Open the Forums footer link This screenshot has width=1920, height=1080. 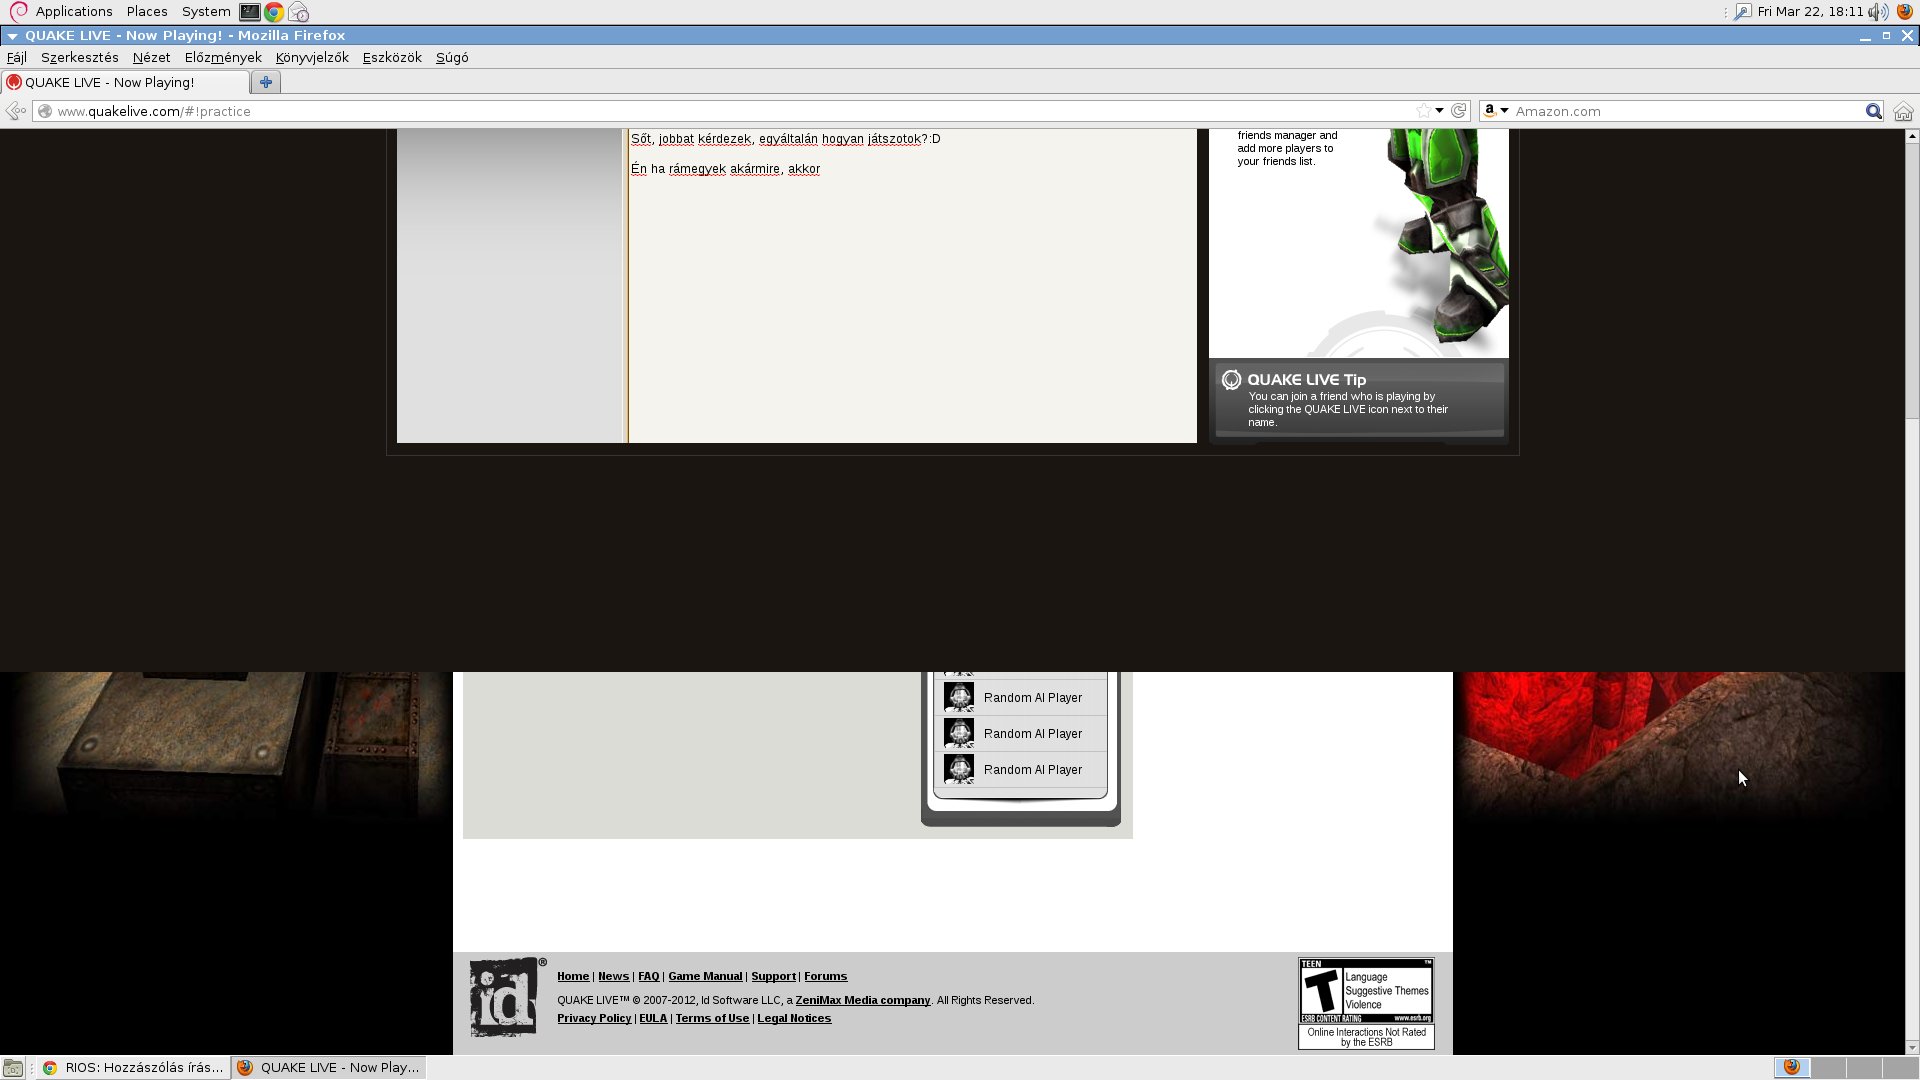(825, 977)
